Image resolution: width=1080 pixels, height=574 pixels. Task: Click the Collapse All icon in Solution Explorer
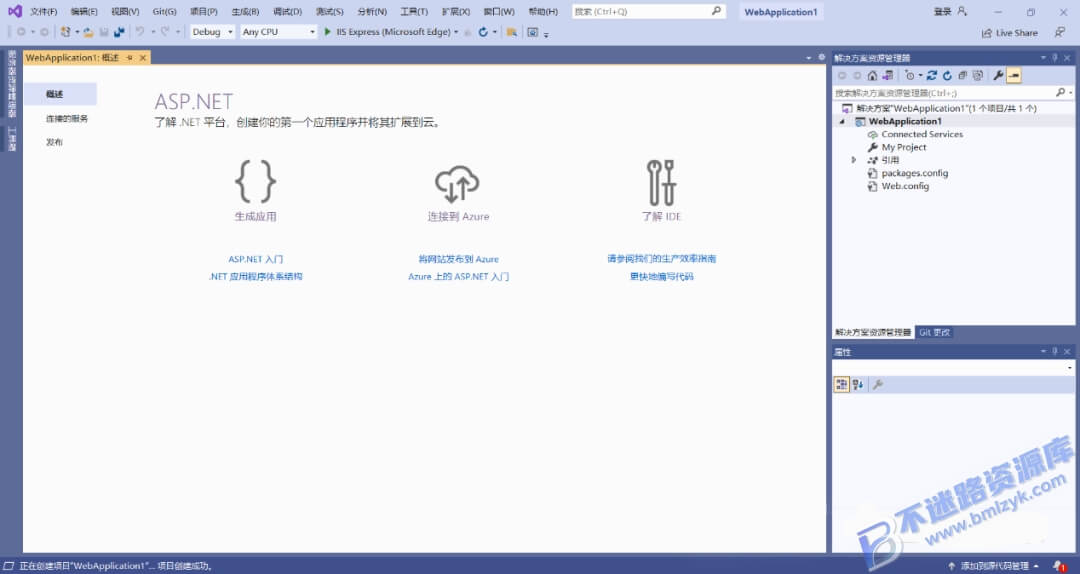click(962, 75)
